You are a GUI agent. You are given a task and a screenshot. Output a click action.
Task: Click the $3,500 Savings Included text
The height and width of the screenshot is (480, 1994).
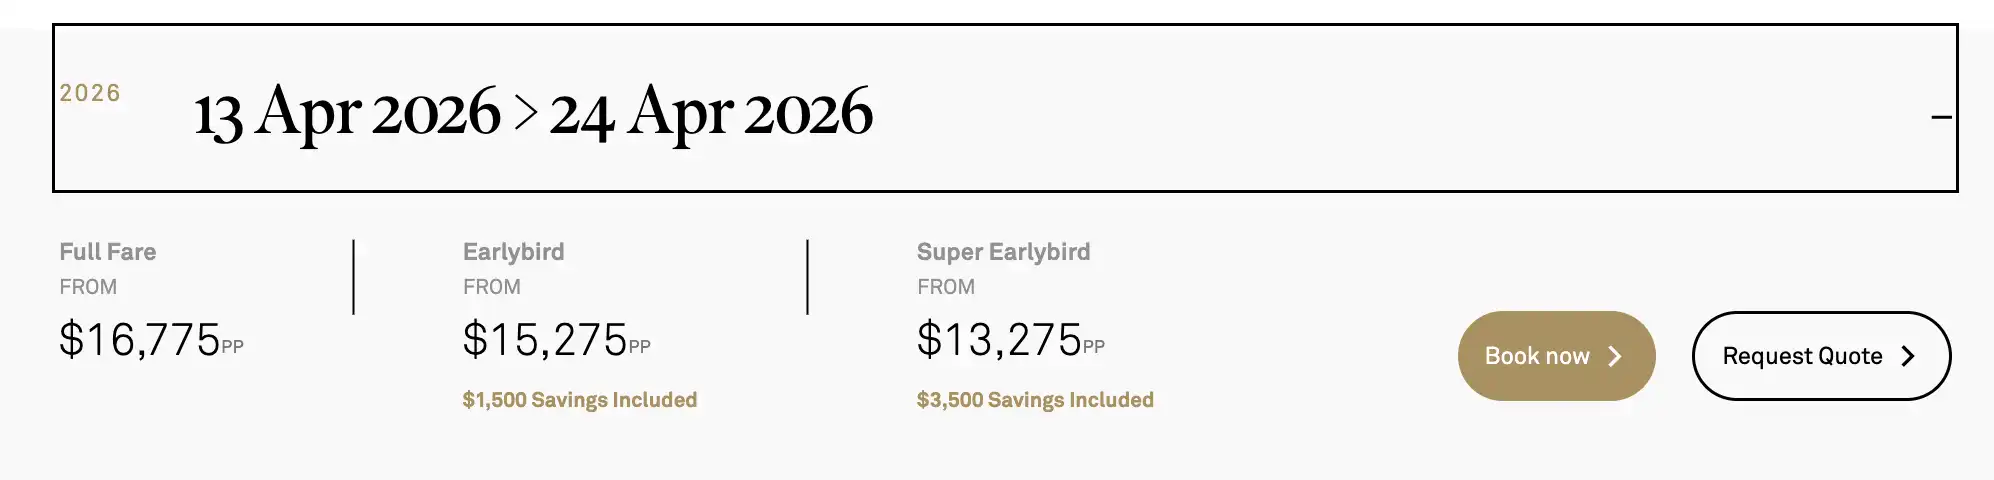[1035, 400]
